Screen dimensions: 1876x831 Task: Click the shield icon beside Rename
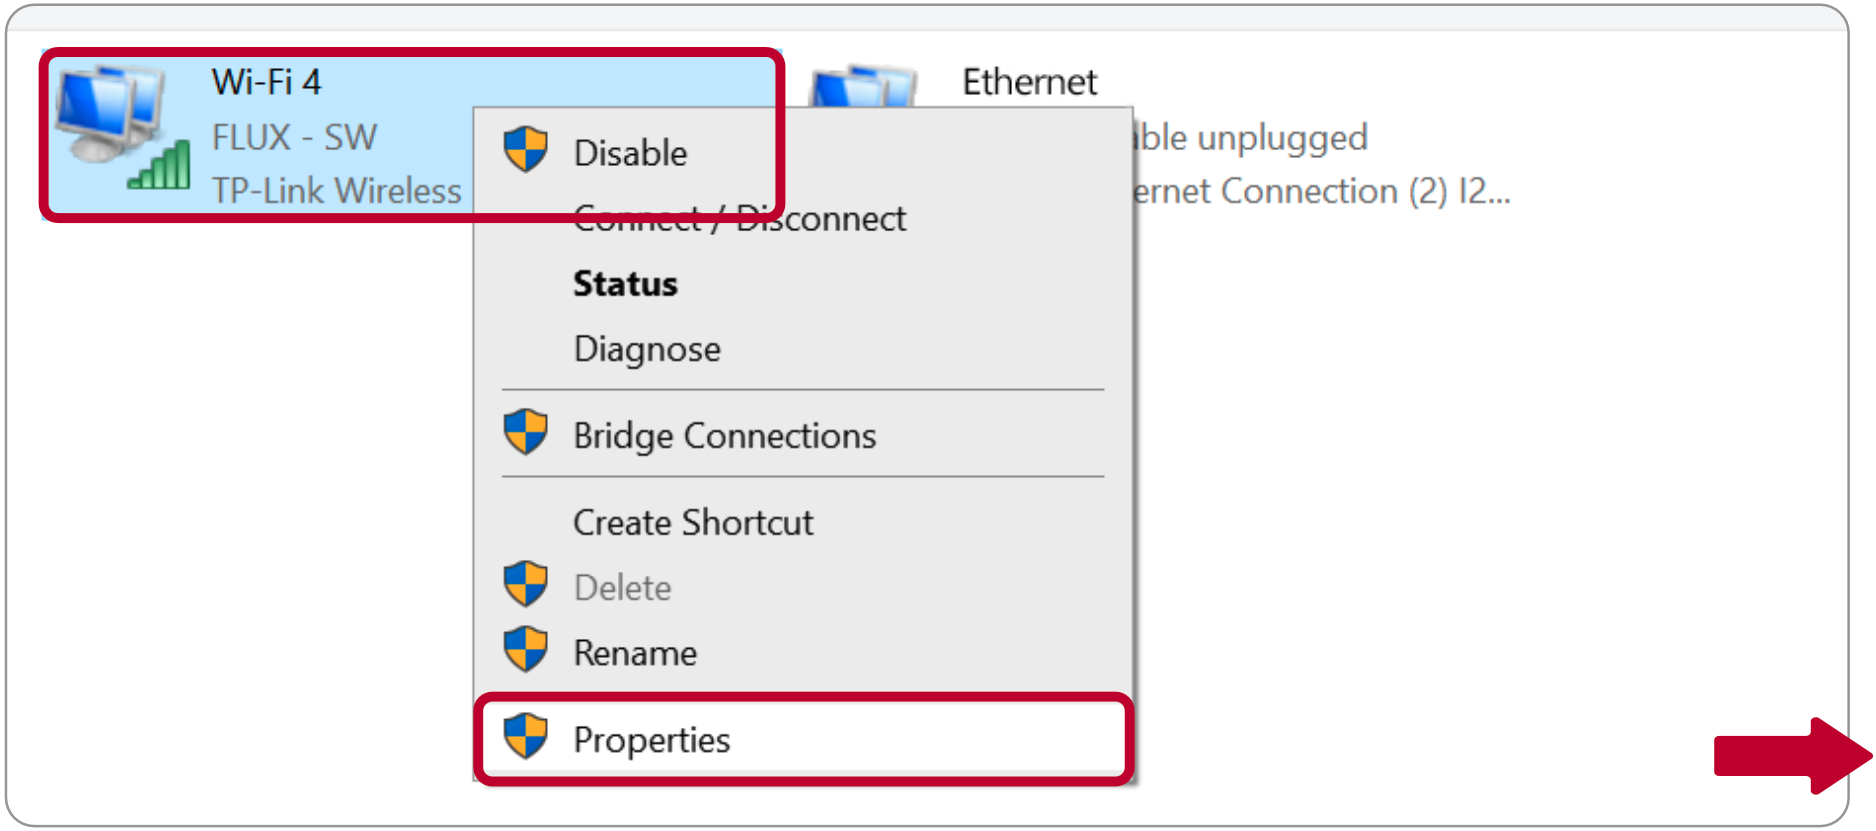[x=525, y=649]
